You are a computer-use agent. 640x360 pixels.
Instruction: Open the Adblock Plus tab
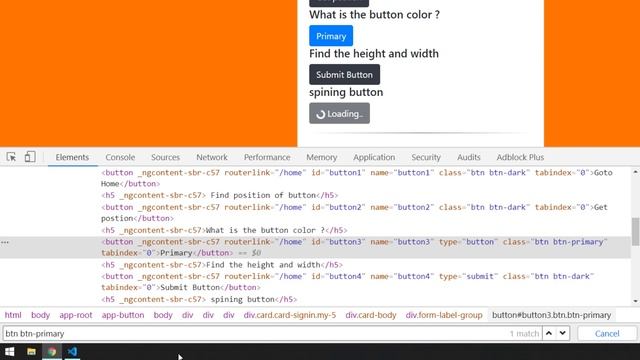(520, 157)
